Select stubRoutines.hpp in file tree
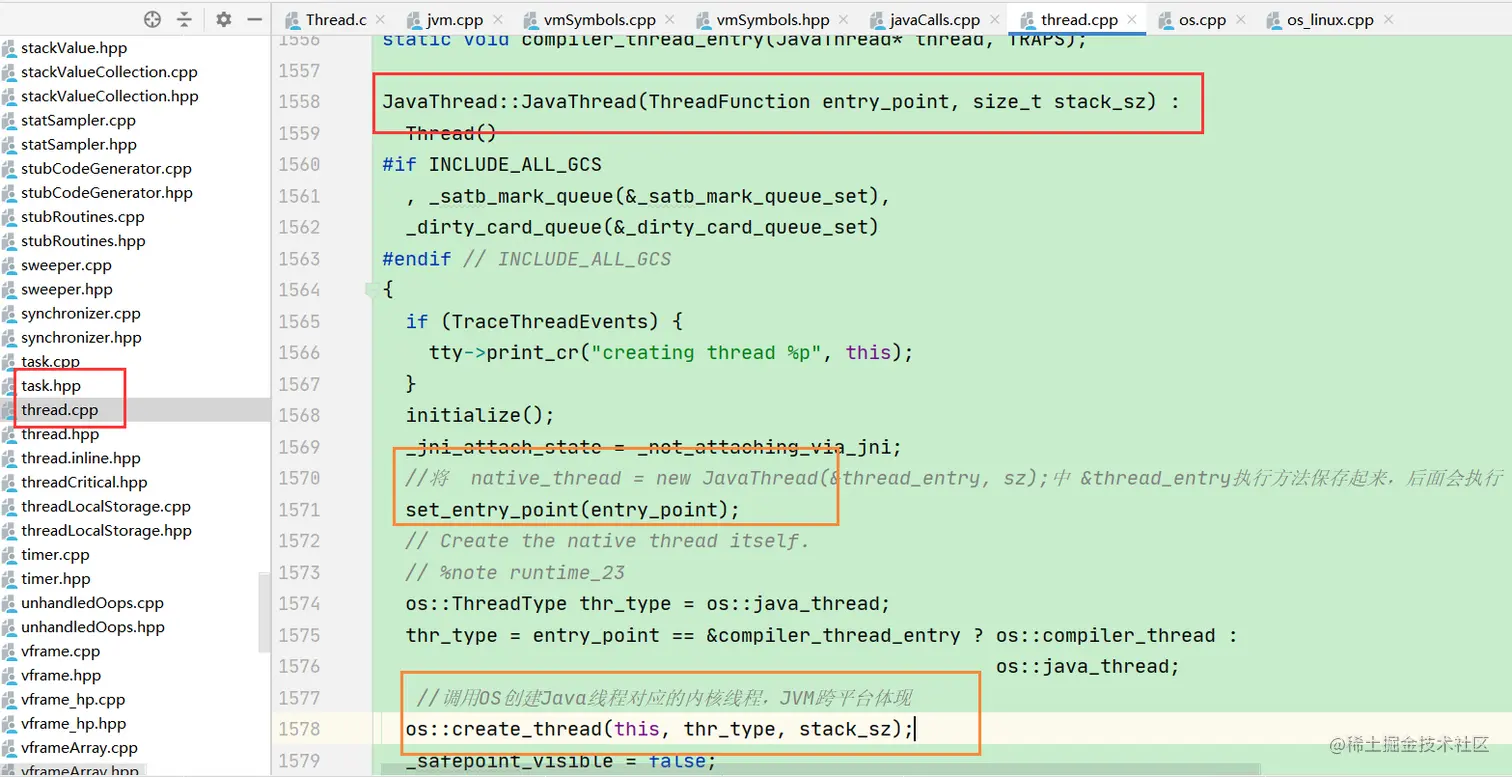The width and height of the screenshot is (1512, 777). (x=83, y=241)
